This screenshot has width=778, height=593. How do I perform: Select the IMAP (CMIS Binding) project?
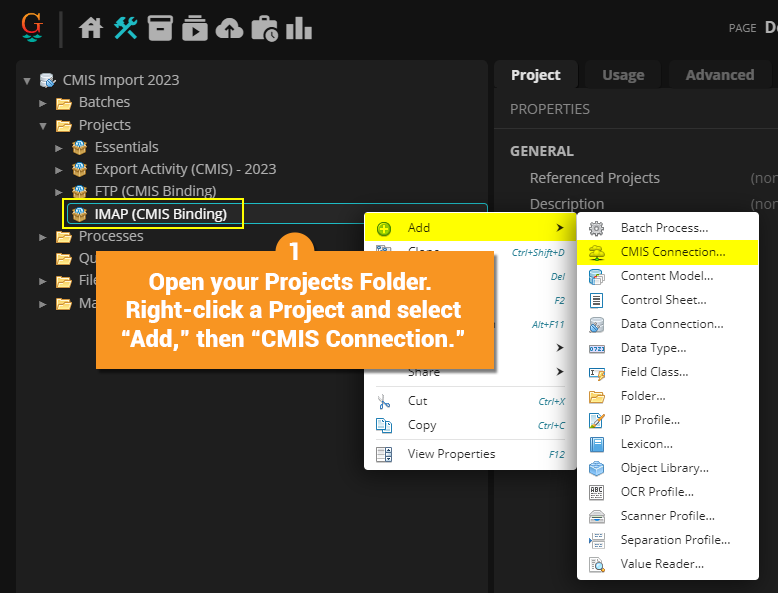[x=161, y=214]
